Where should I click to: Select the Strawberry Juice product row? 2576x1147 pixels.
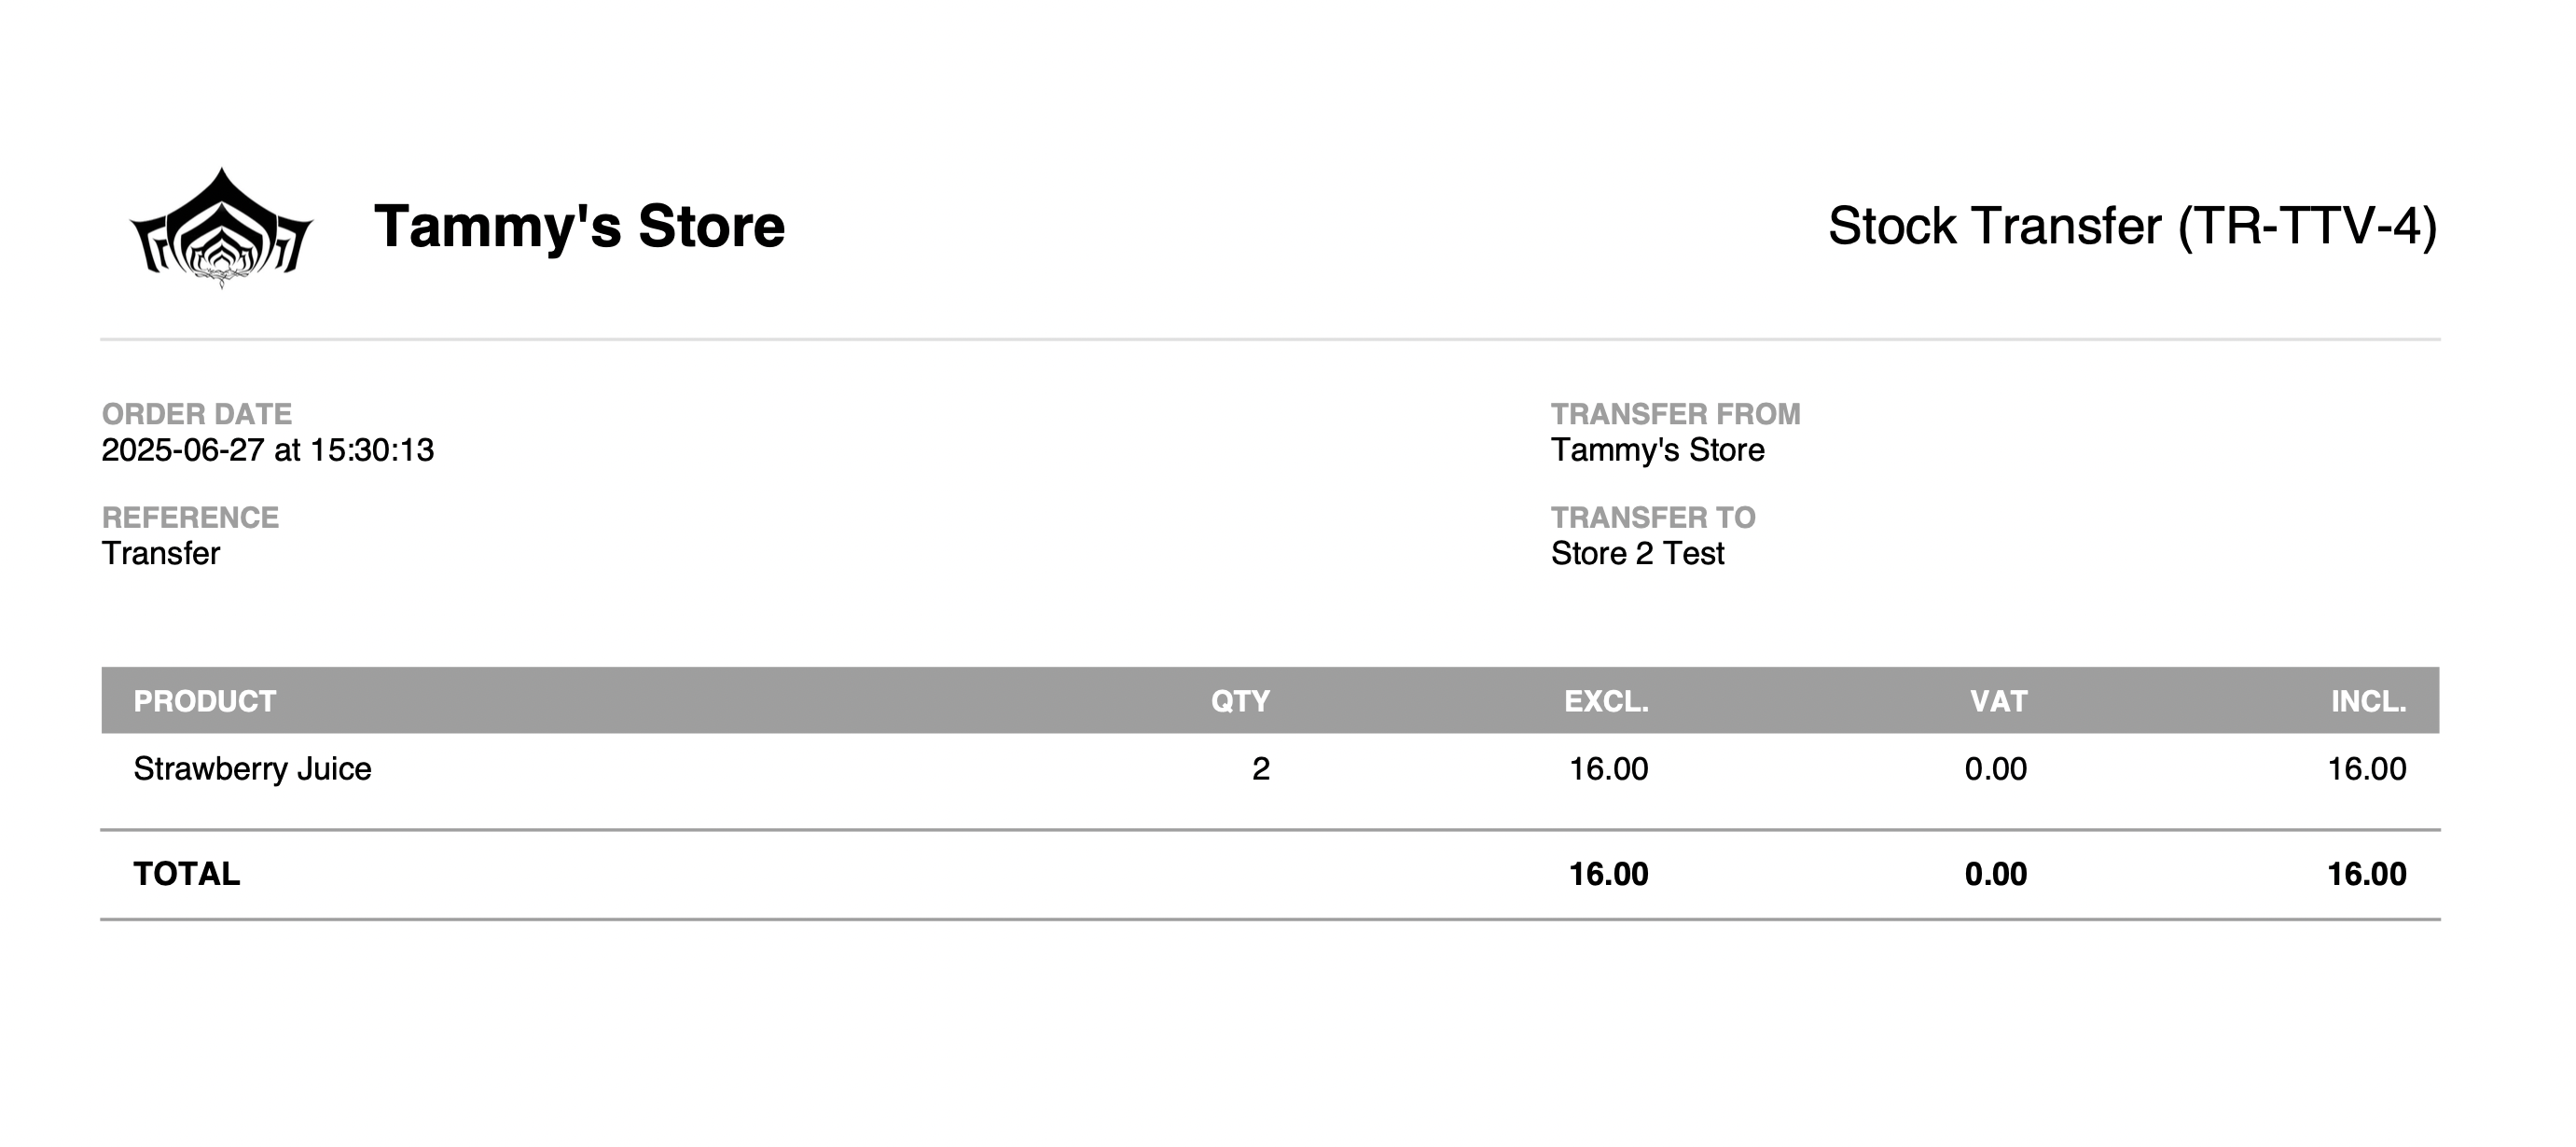1270,769
